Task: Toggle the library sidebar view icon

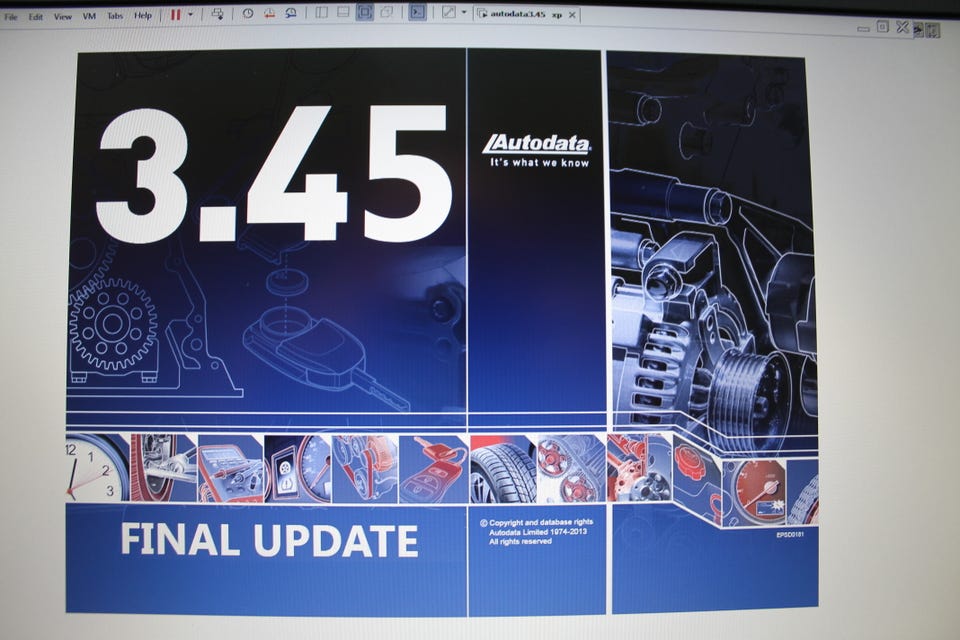Action: click(321, 12)
